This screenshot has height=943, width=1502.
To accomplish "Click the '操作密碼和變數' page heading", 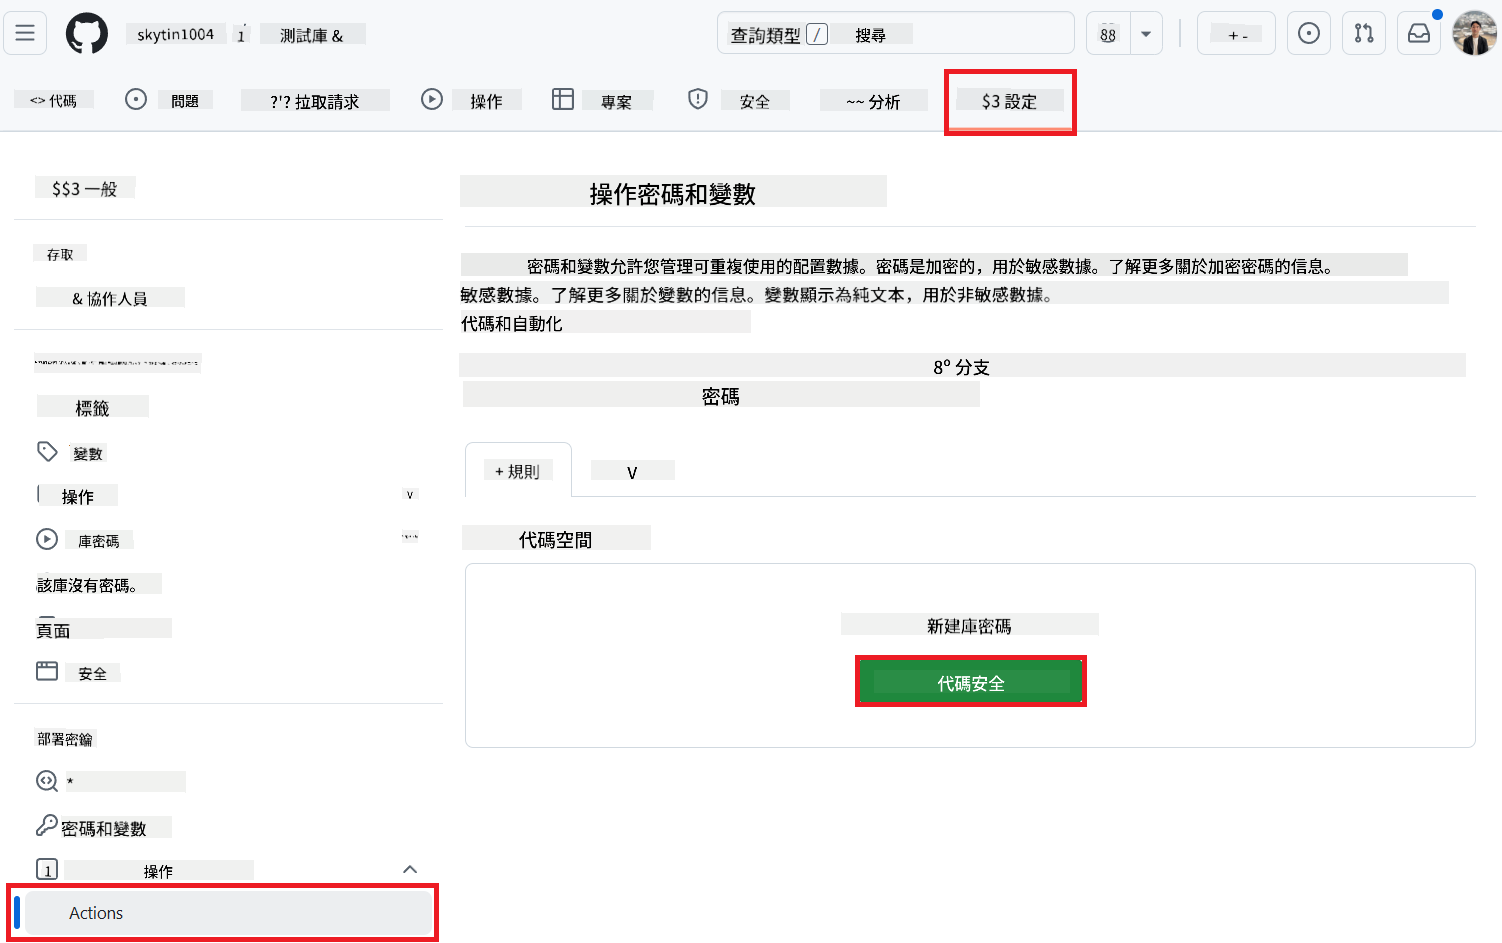I will 673,194.
